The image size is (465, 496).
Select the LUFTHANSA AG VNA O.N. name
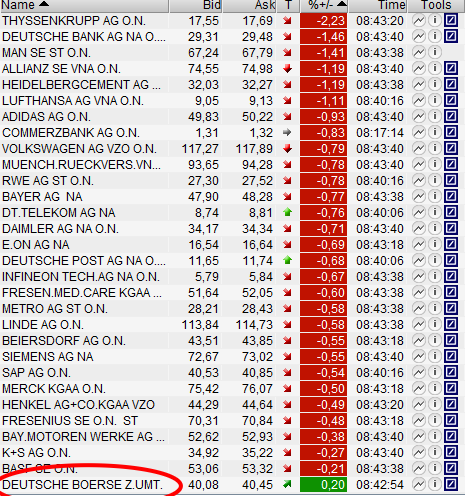click(x=73, y=101)
